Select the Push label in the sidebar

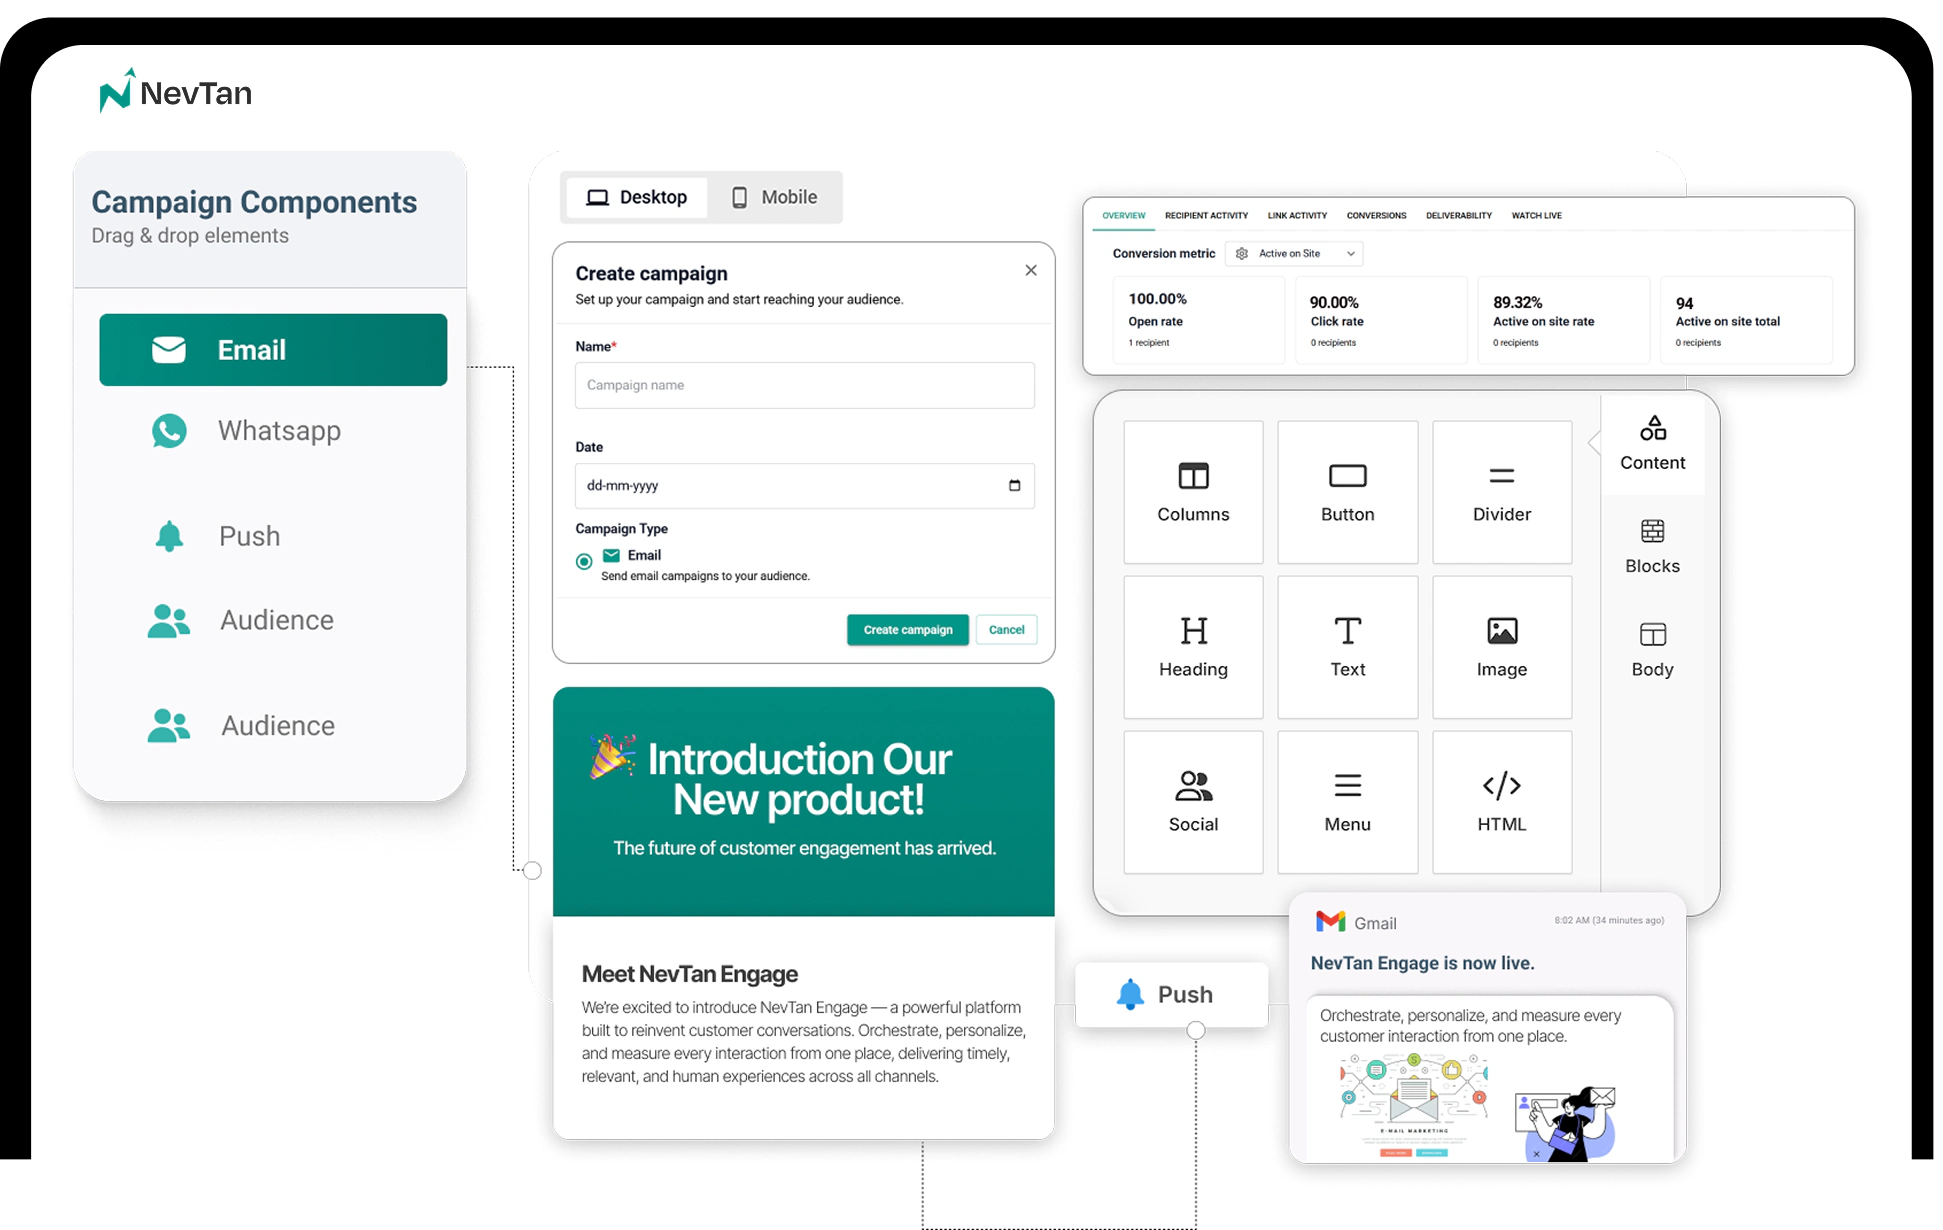[249, 536]
